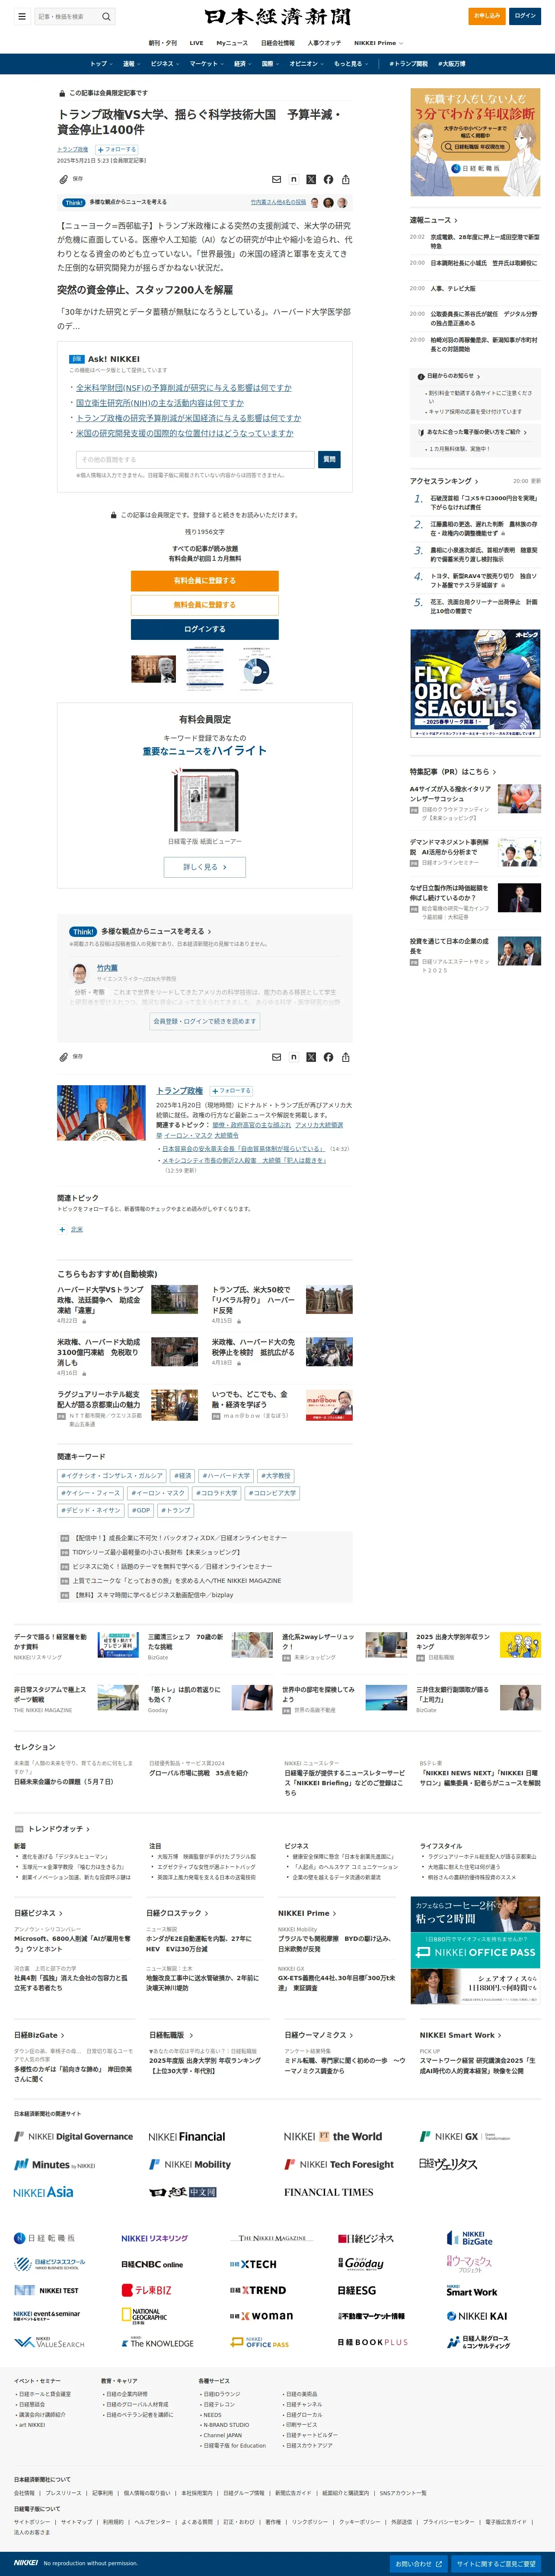Open the FLY OBIC SEAGULLS ad banner

coord(475,684)
